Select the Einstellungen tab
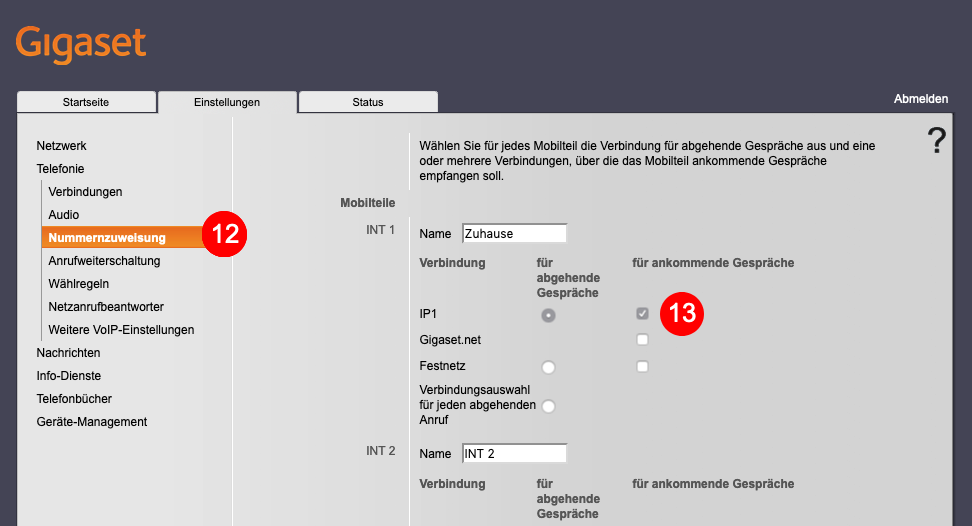Image resolution: width=972 pixels, height=526 pixels. tap(227, 102)
